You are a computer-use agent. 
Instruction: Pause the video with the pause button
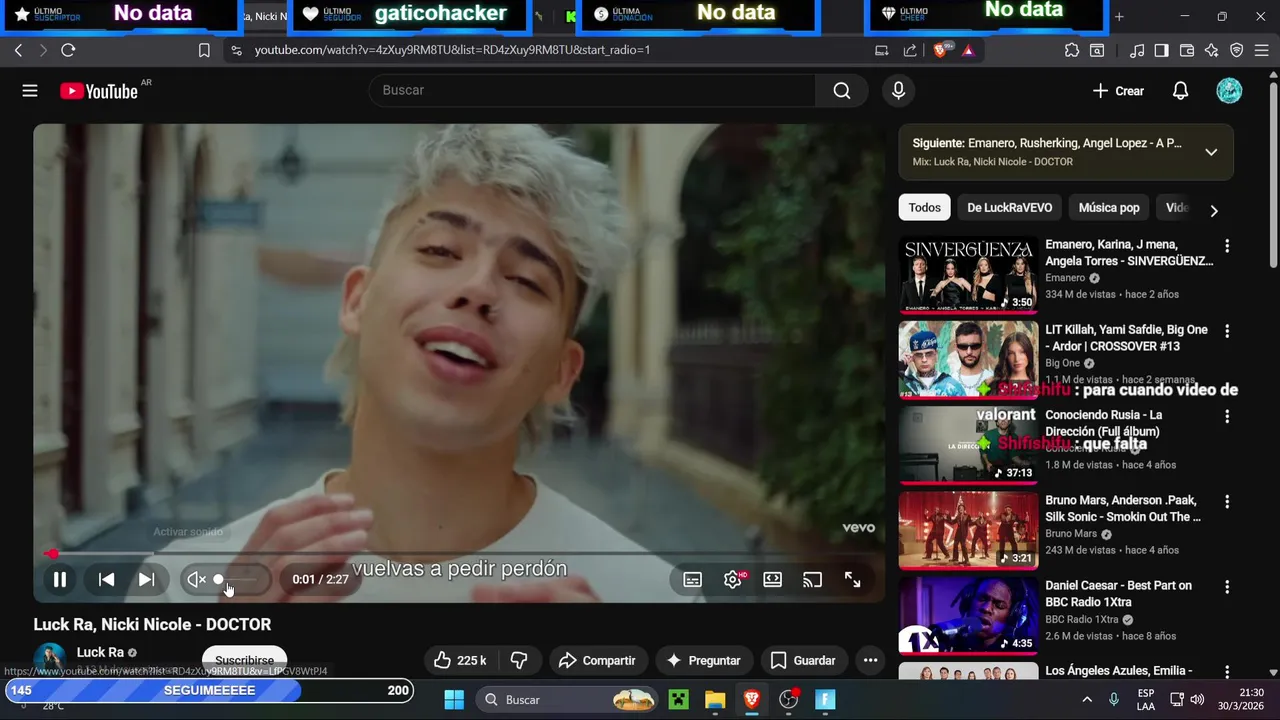click(x=60, y=579)
